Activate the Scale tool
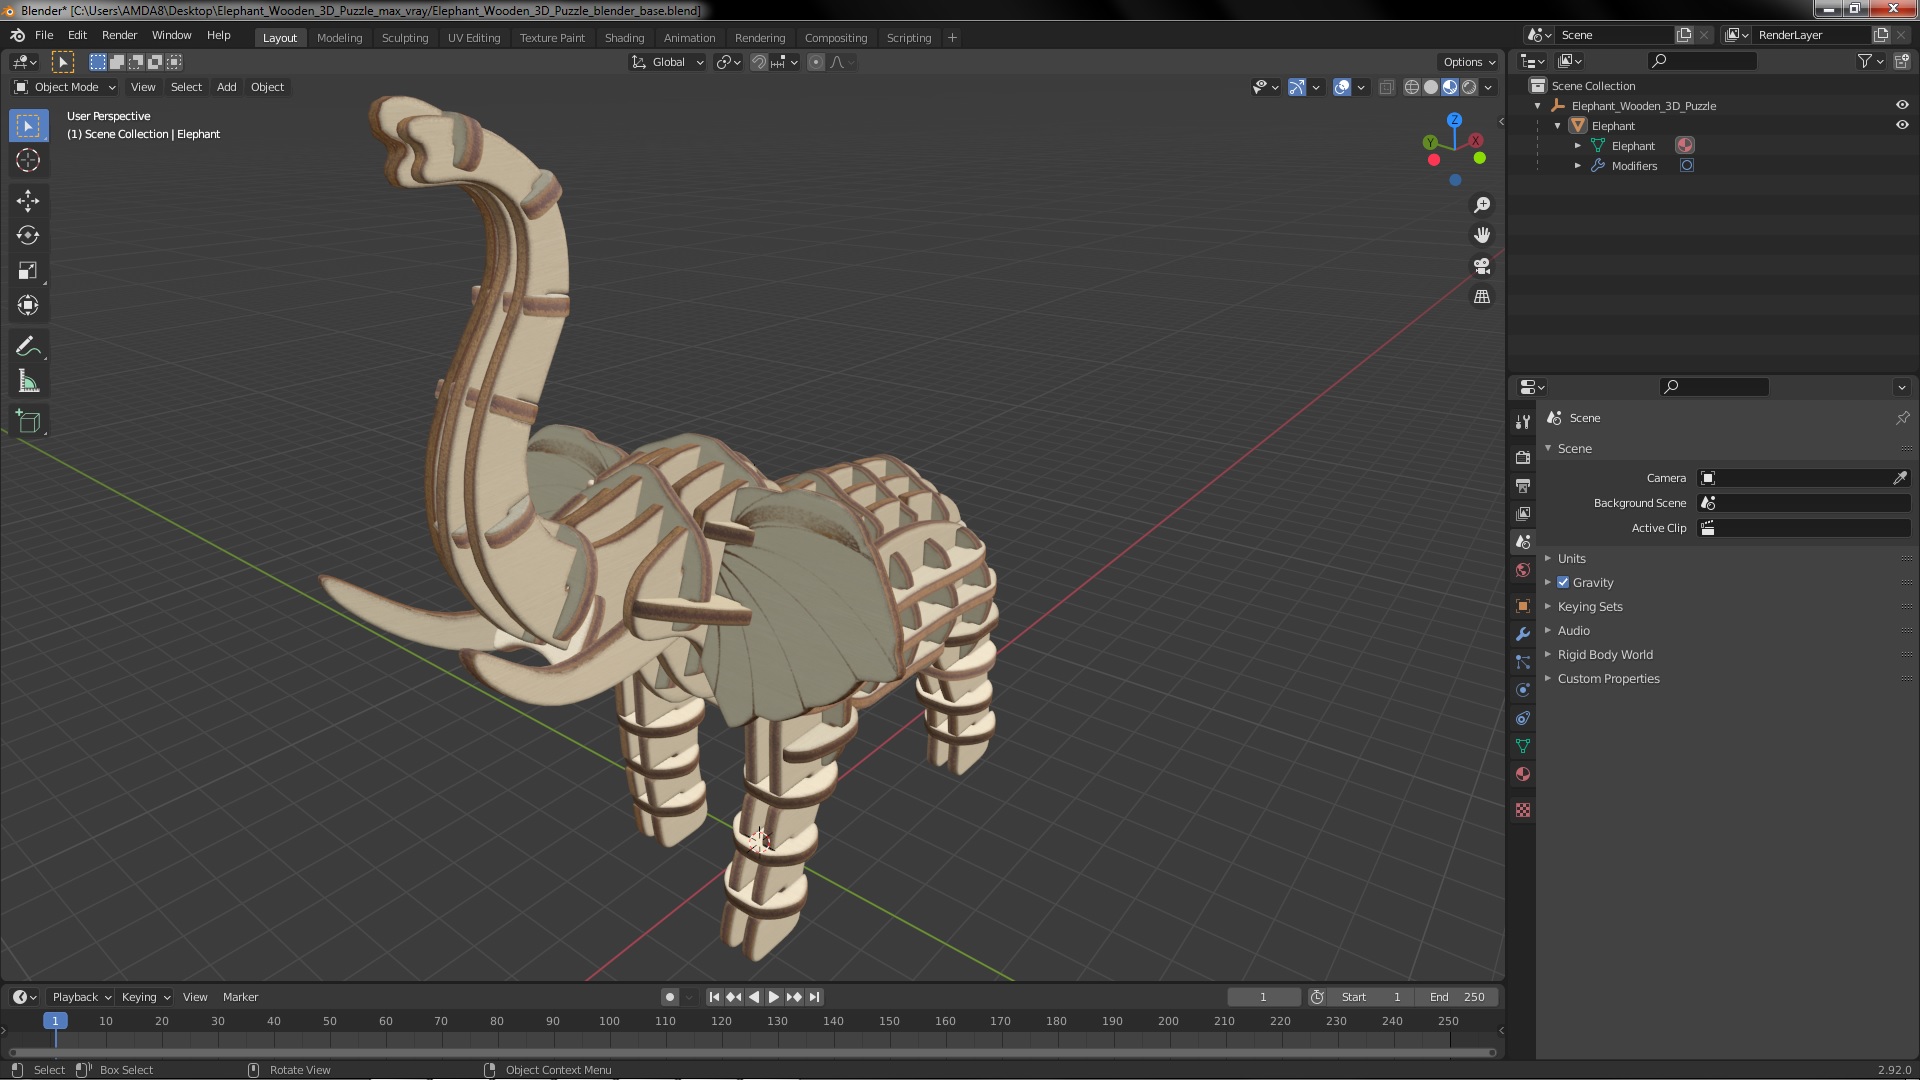The height and width of the screenshot is (1080, 1920). pyautogui.click(x=28, y=271)
